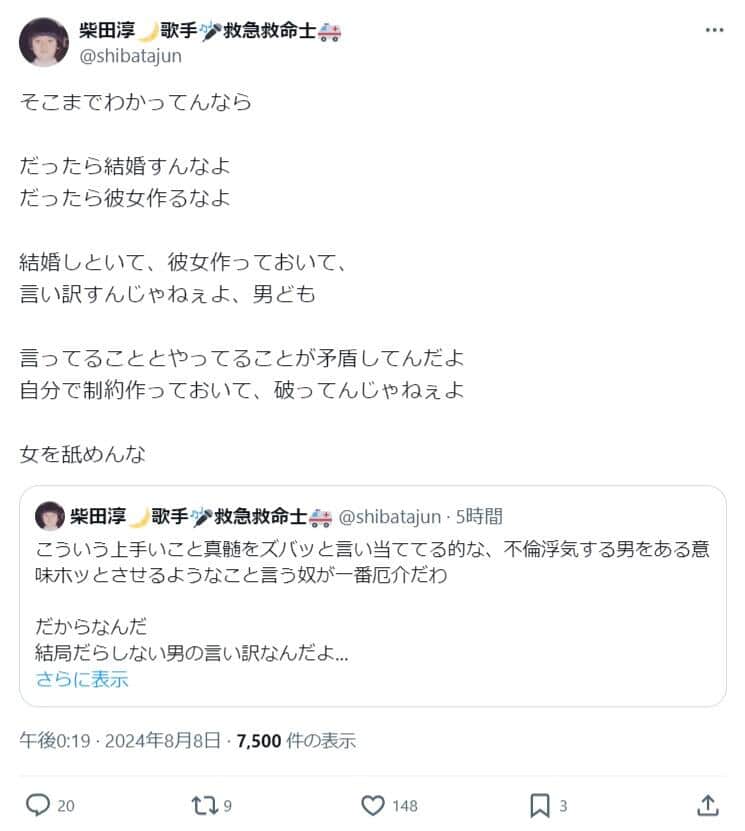This screenshot has height=831, width=745.
Task: Like the tweet
Action: pyautogui.click(x=373, y=803)
